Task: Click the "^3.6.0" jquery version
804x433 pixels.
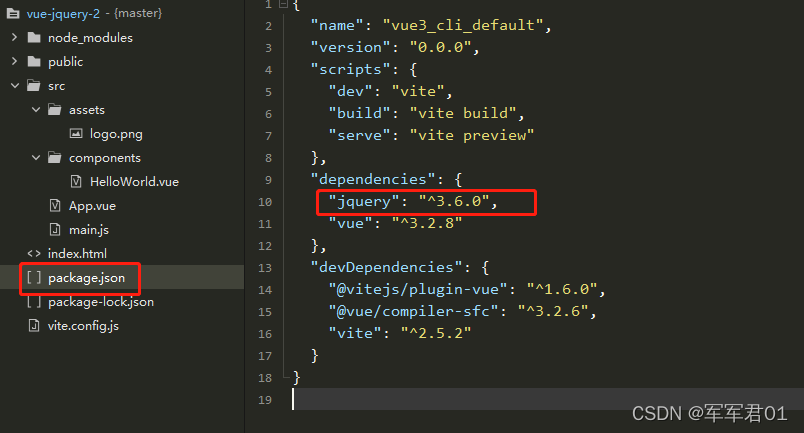Action: click(x=453, y=201)
